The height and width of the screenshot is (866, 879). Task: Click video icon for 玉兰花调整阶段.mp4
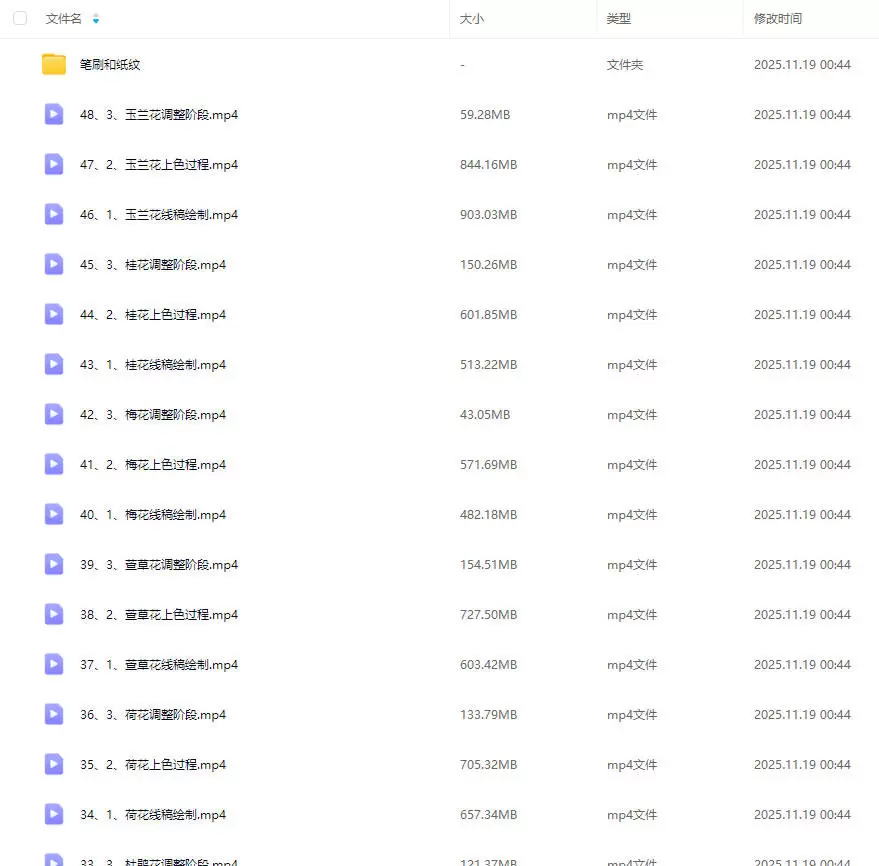(x=54, y=115)
